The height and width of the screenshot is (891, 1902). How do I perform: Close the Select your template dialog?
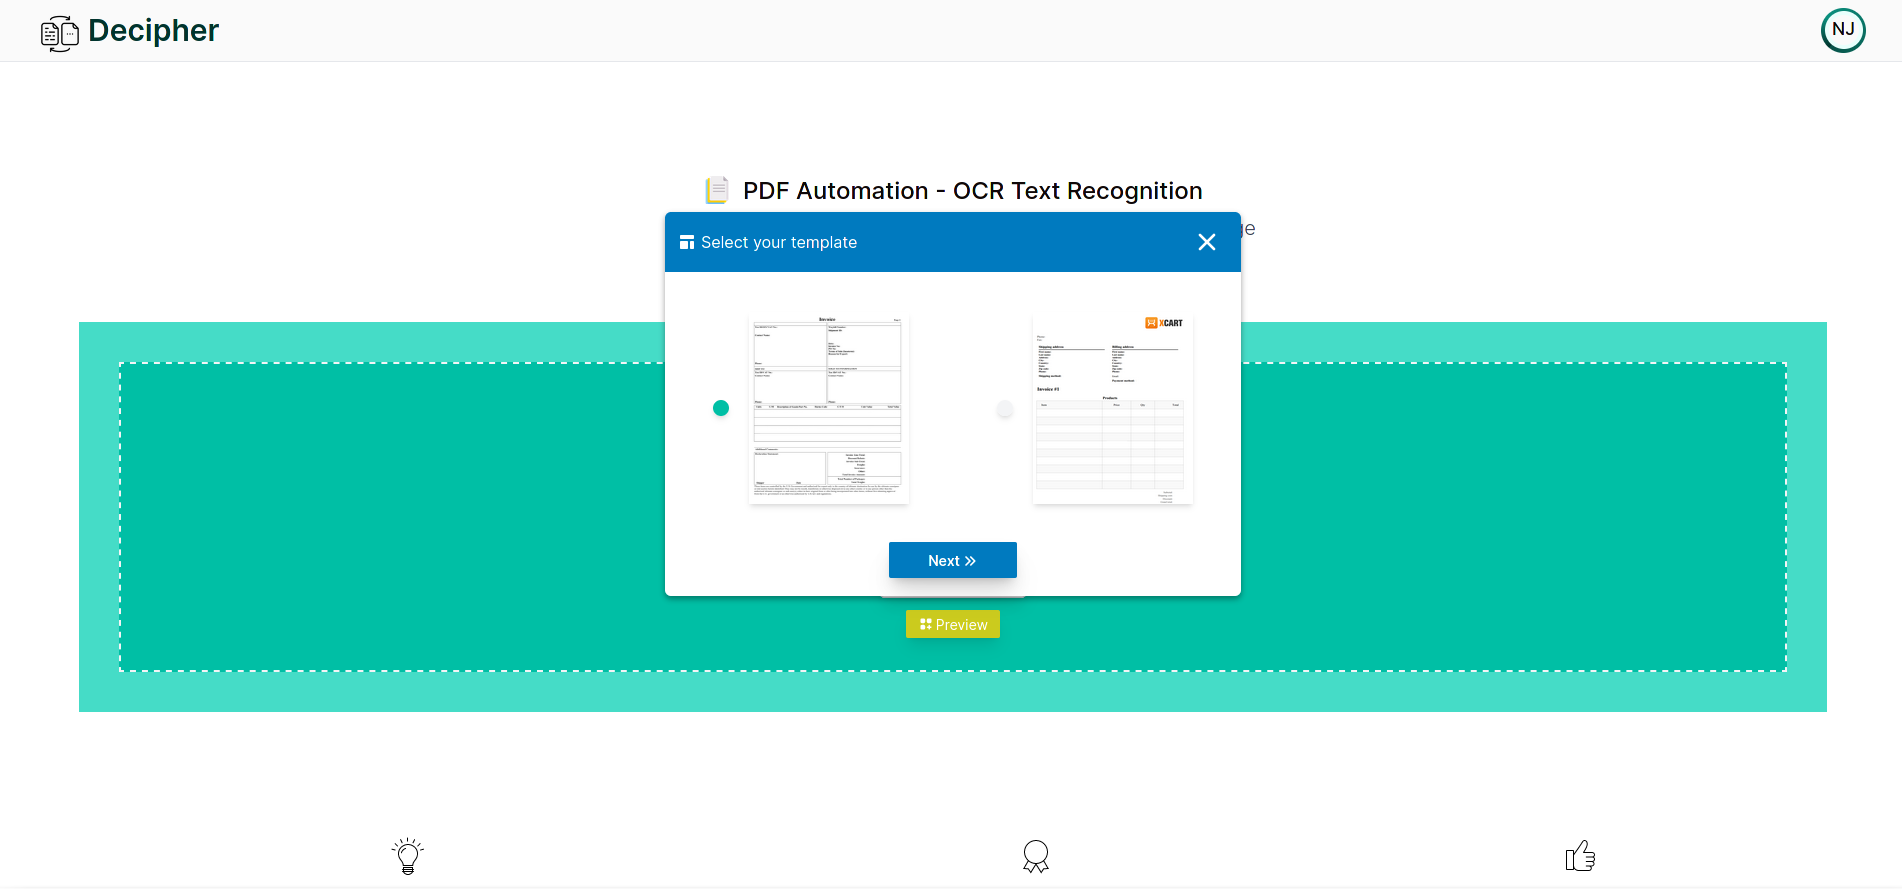point(1207,242)
